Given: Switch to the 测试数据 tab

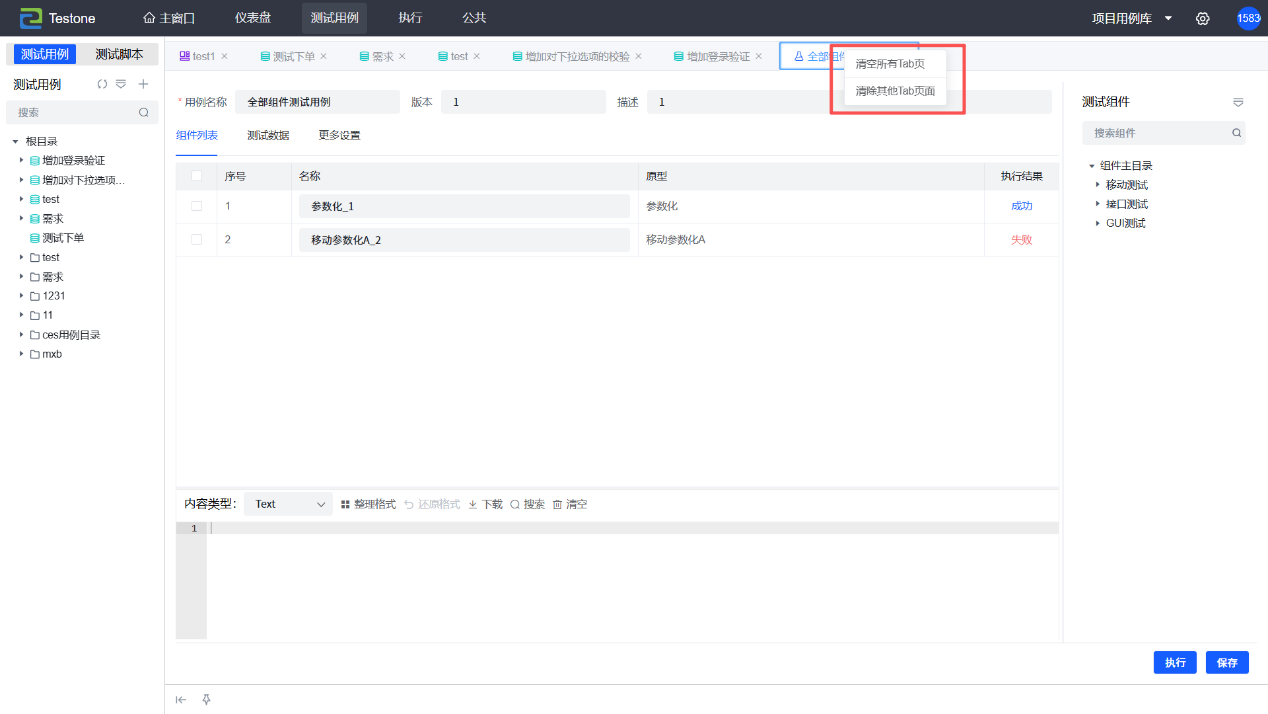Looking at the screenshot, I should pyautogui.click(x=268, y=135).
